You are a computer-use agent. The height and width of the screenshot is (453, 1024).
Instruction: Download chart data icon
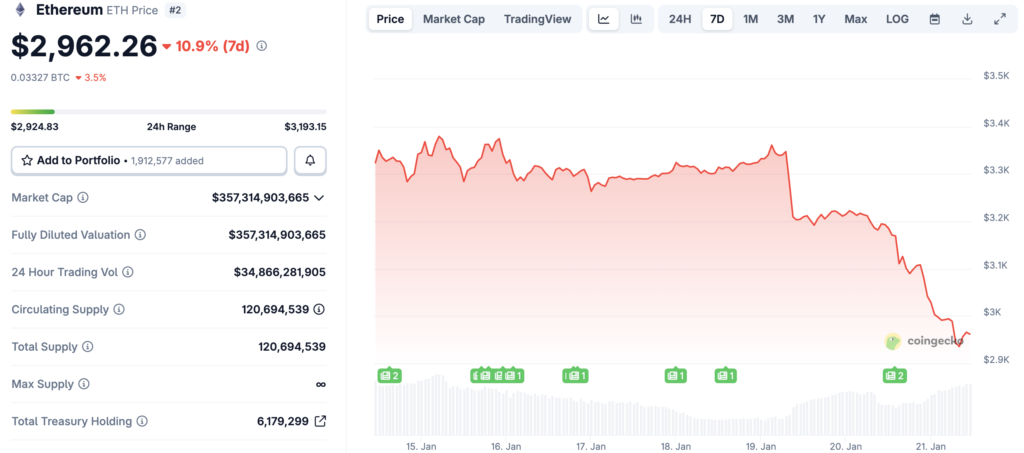tap(967, 19)
